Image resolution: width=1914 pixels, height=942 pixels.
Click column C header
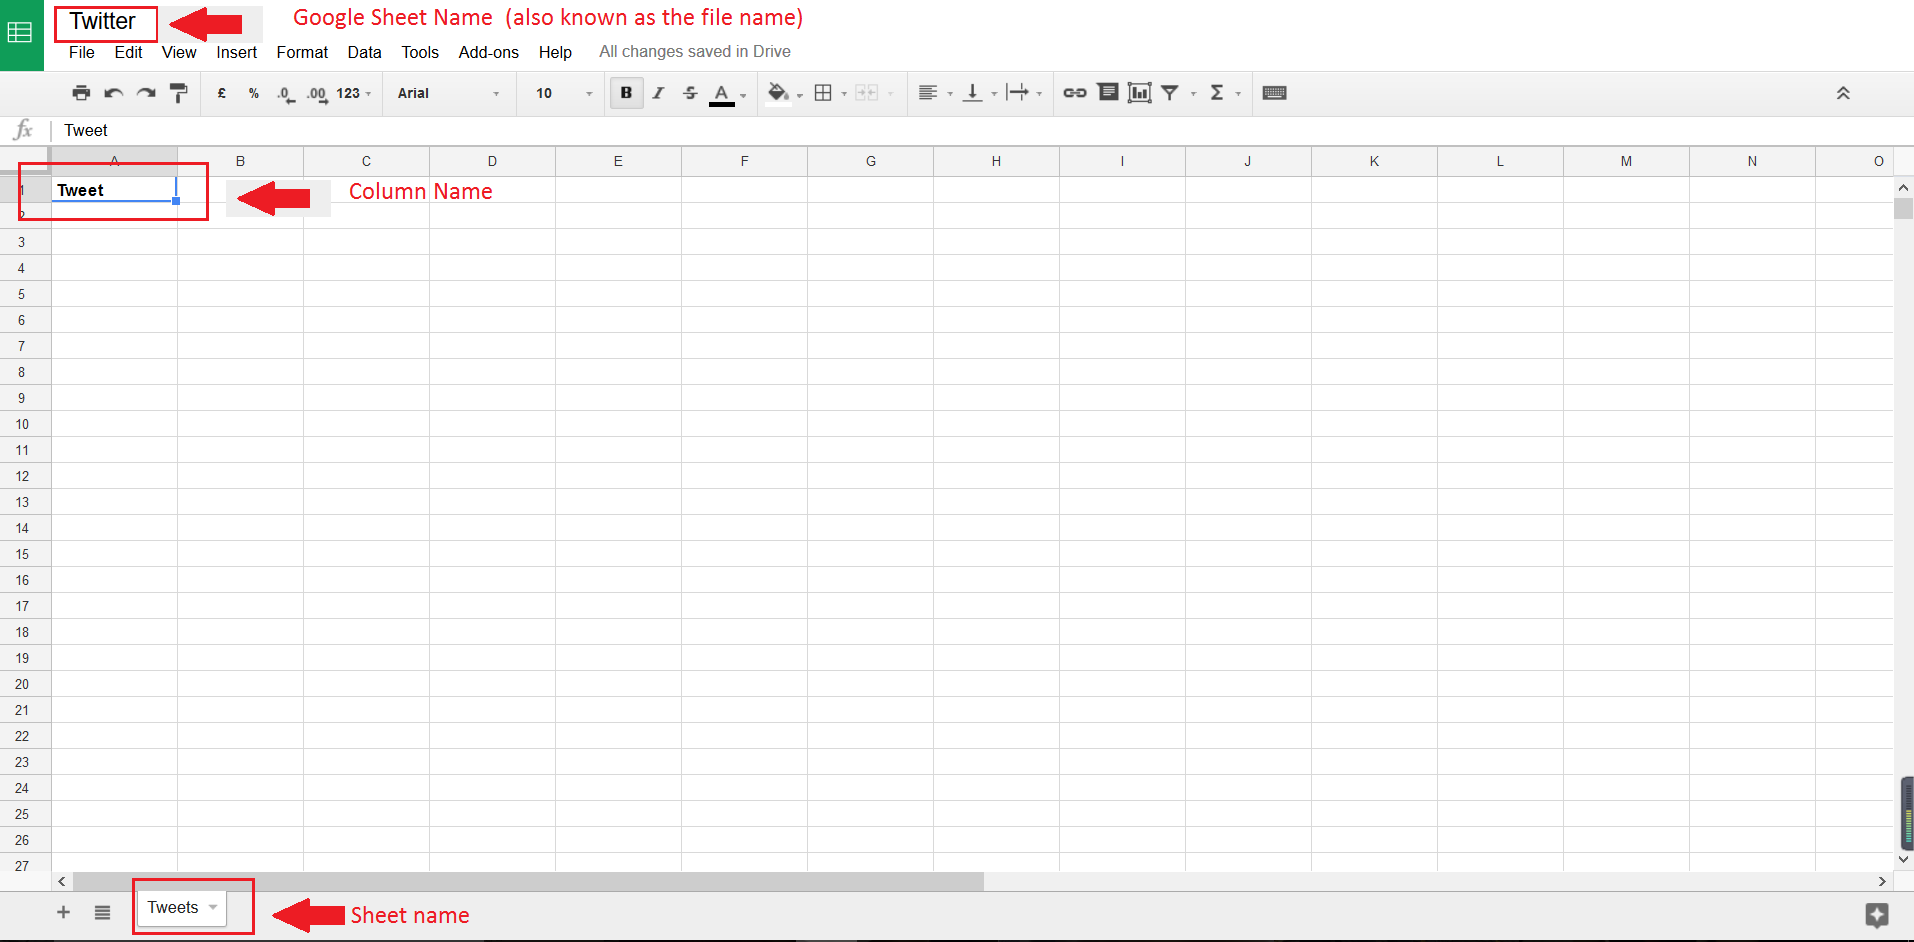(x=366, y=161)
